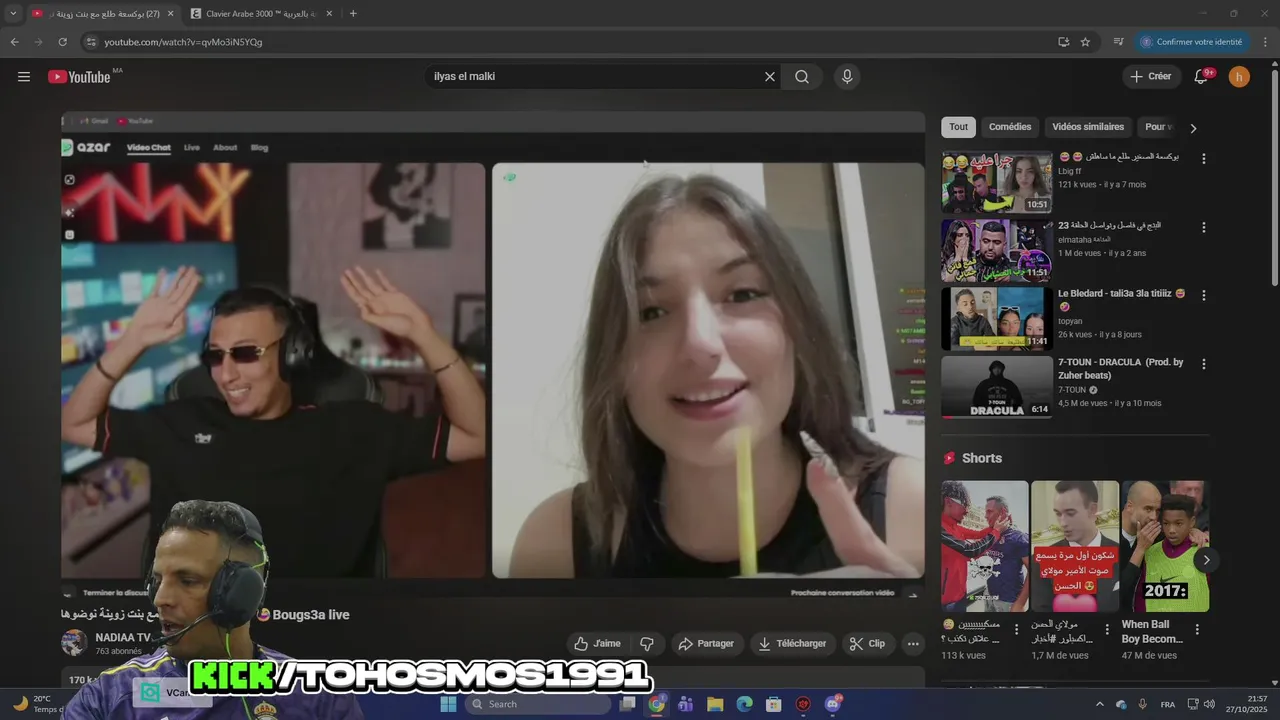This screenshot has width=1280, height=720.
Task: Open the NADIAA TV channel avatar
Action: pyautogui.click(x=74, y=643)
